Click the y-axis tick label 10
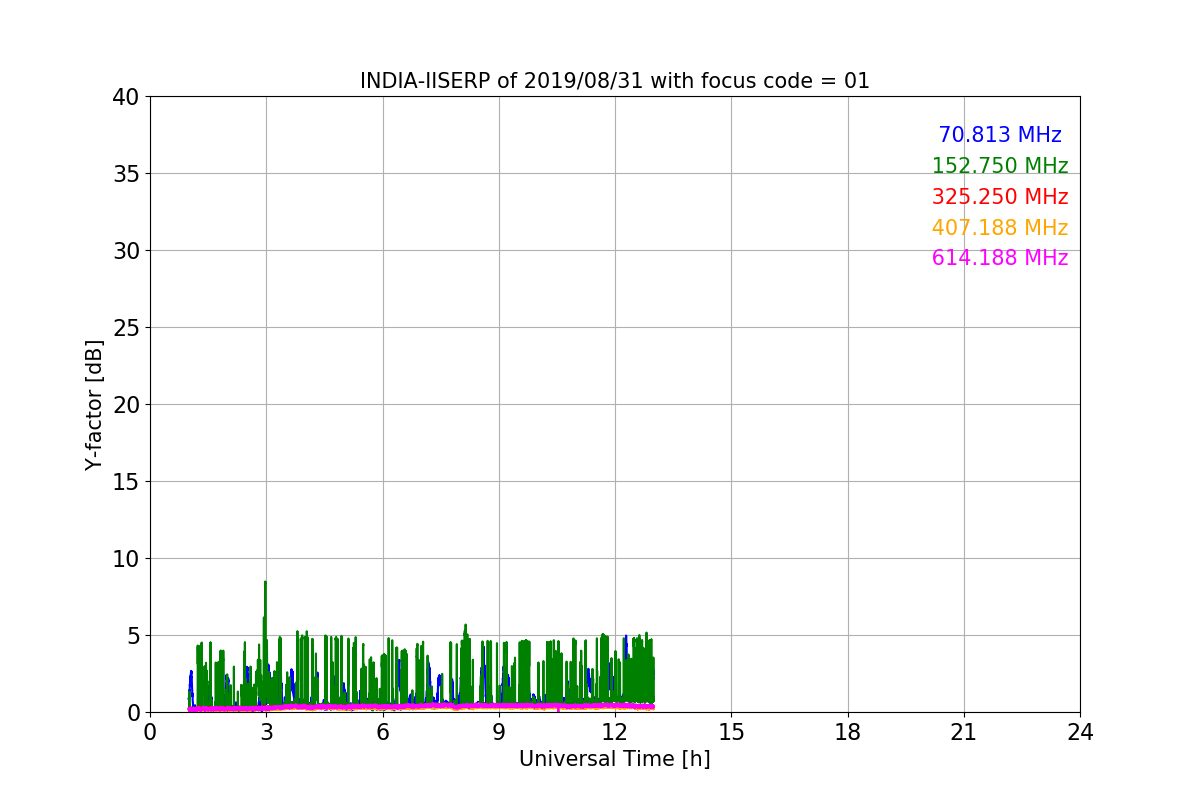This screenshot has width=1200, height=800. click(126, 559)
